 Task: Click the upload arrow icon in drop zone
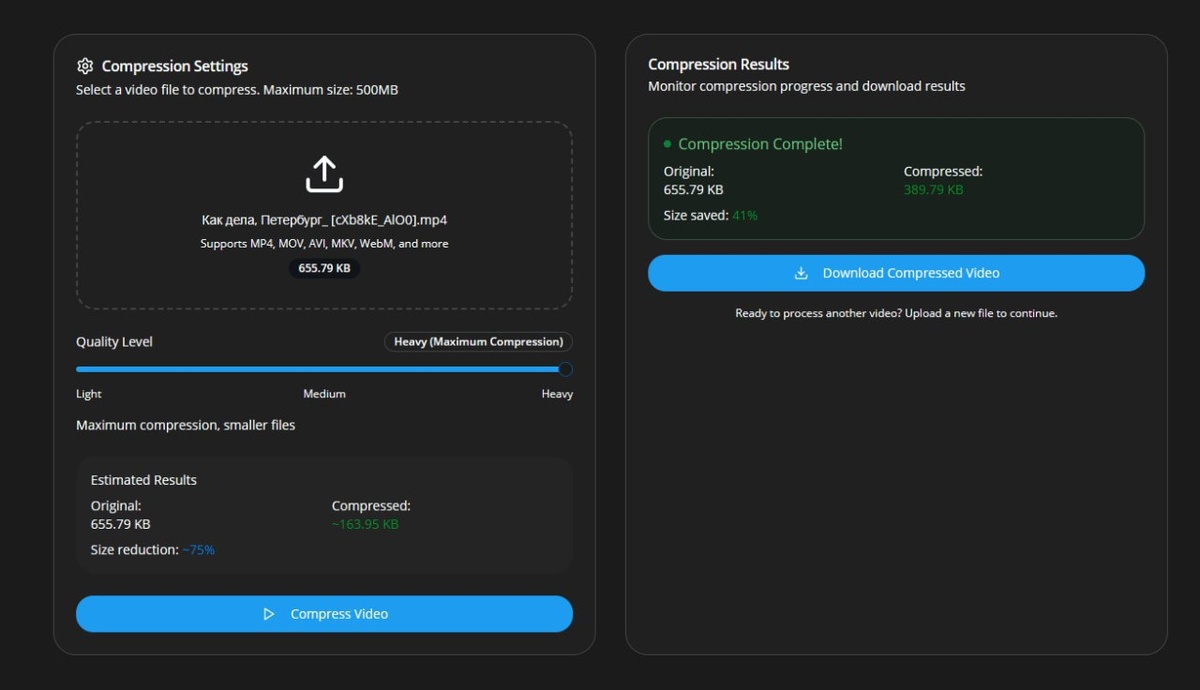click(x=324, y=174)
